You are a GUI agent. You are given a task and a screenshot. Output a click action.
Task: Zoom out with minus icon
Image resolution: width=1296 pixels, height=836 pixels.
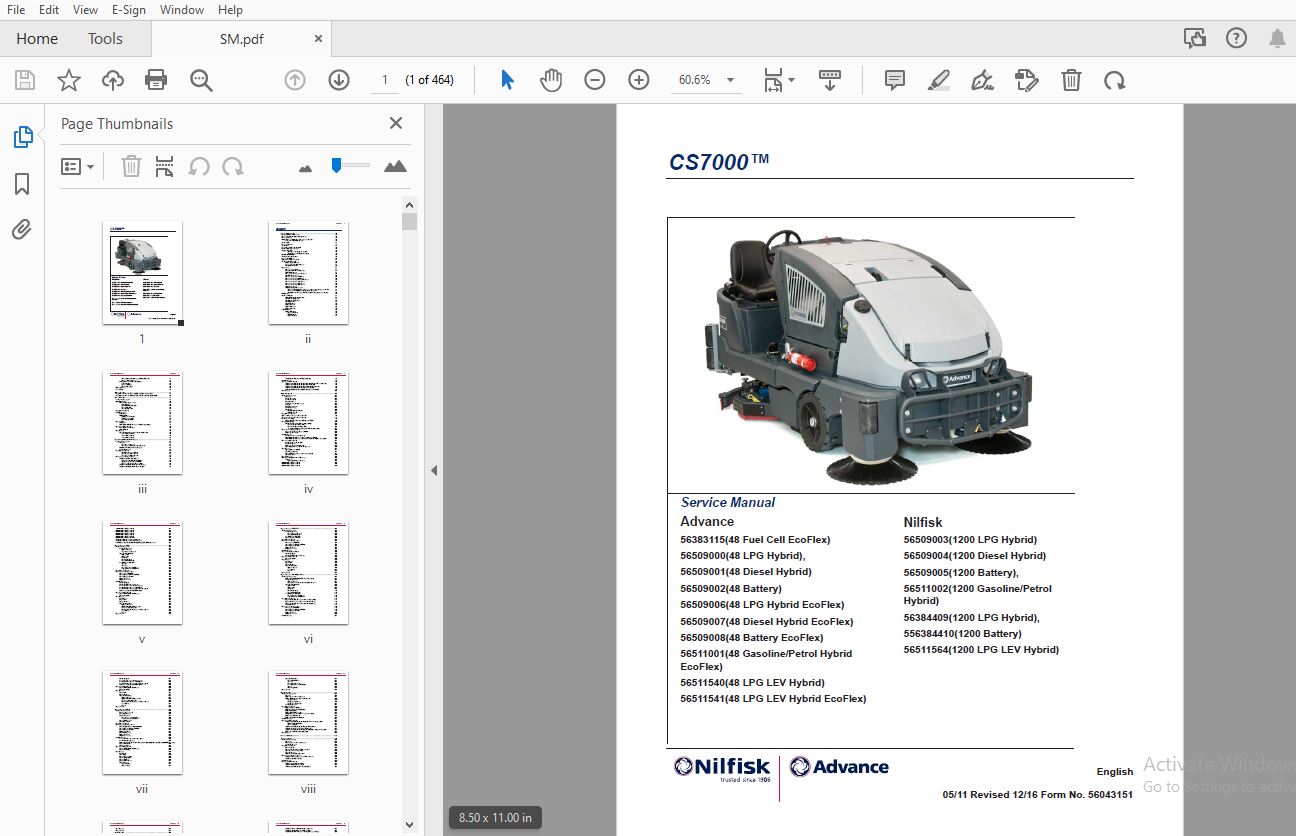[x=595, y=80]
